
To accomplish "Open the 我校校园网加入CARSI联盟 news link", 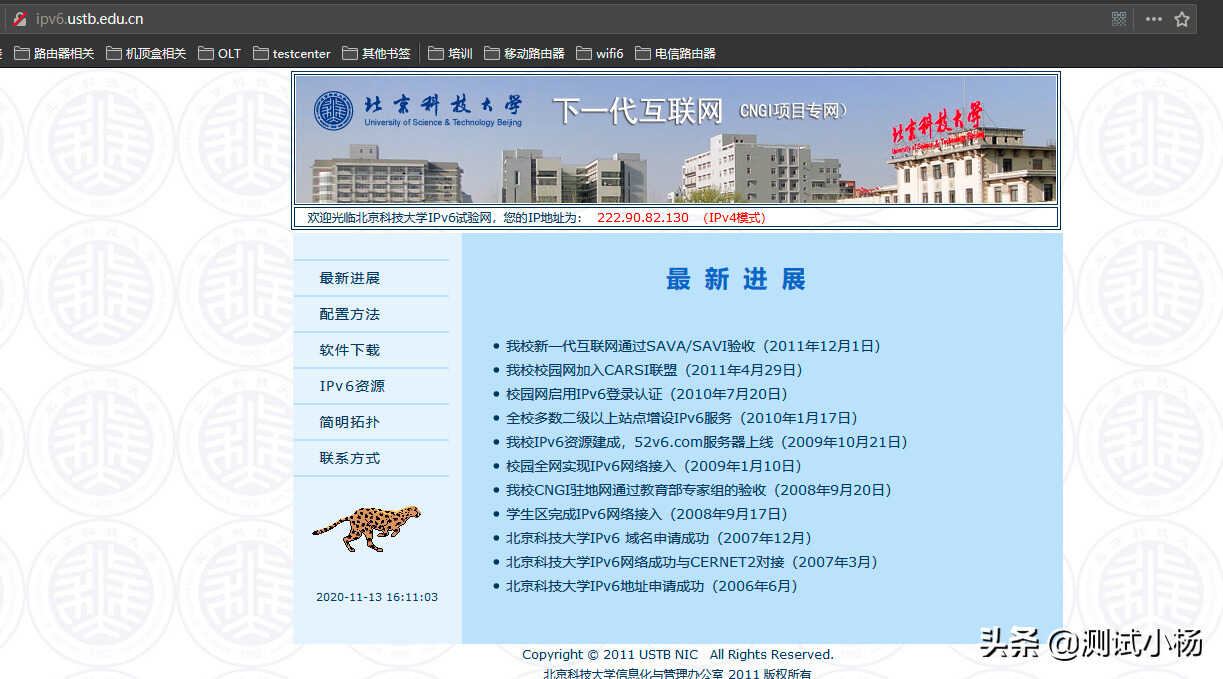I will tap(654, 370).
